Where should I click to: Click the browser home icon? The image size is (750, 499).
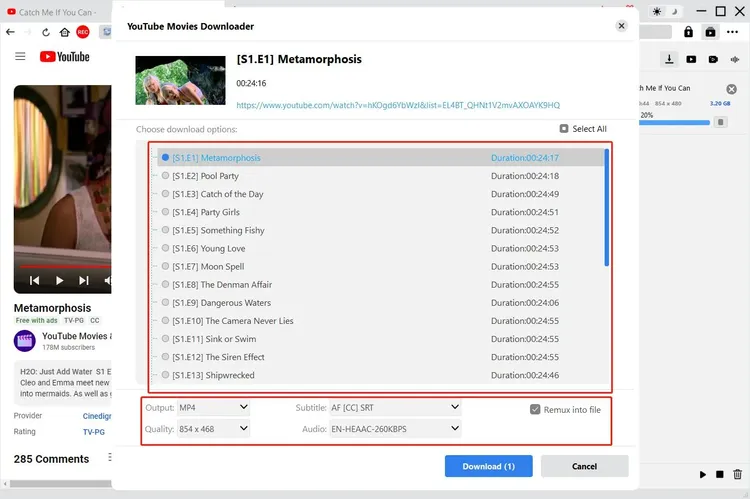coord(64,32)
